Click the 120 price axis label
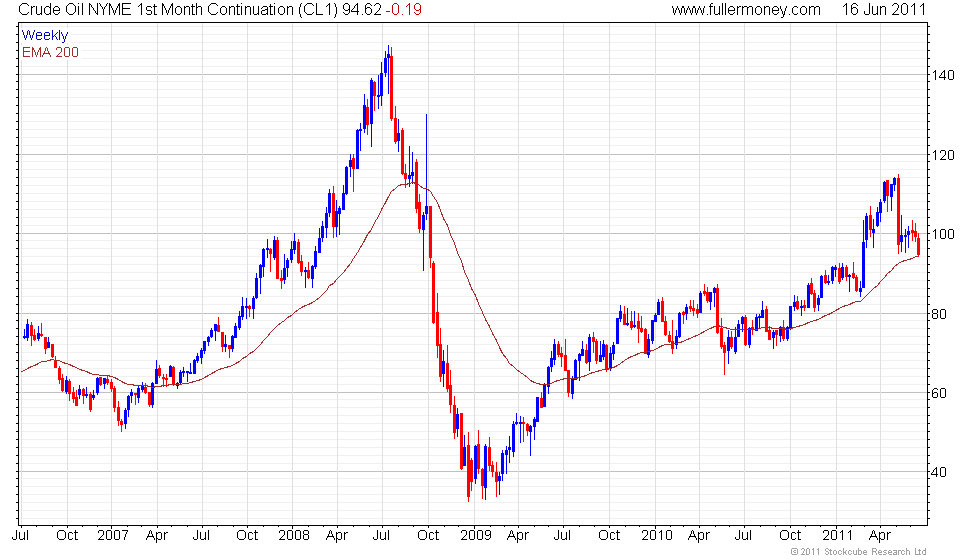 (943, 155)
